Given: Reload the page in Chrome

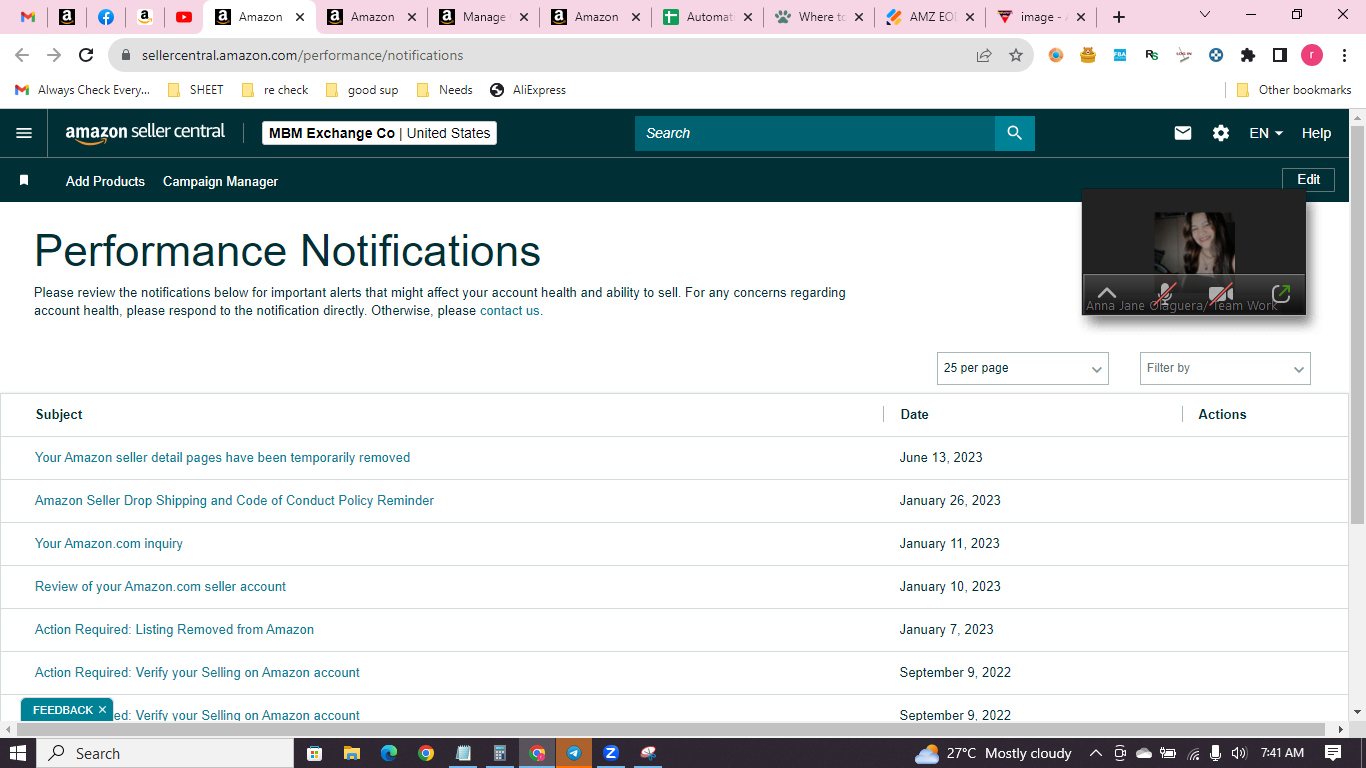Looking at the screenshot, I should pos(86,55).
